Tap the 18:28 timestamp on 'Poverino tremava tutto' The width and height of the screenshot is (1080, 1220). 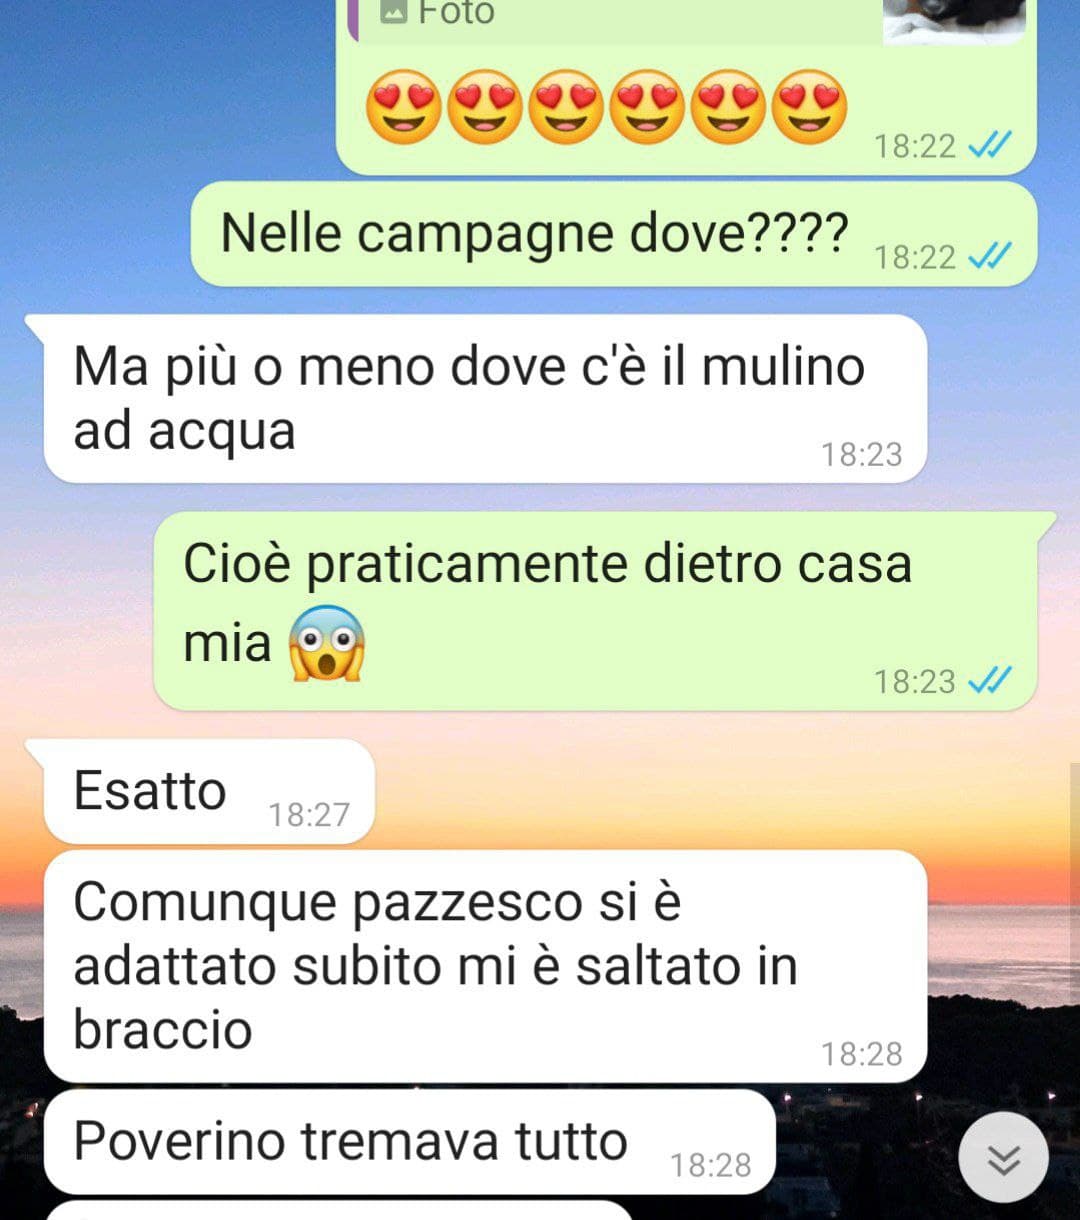click(710, 1165)
